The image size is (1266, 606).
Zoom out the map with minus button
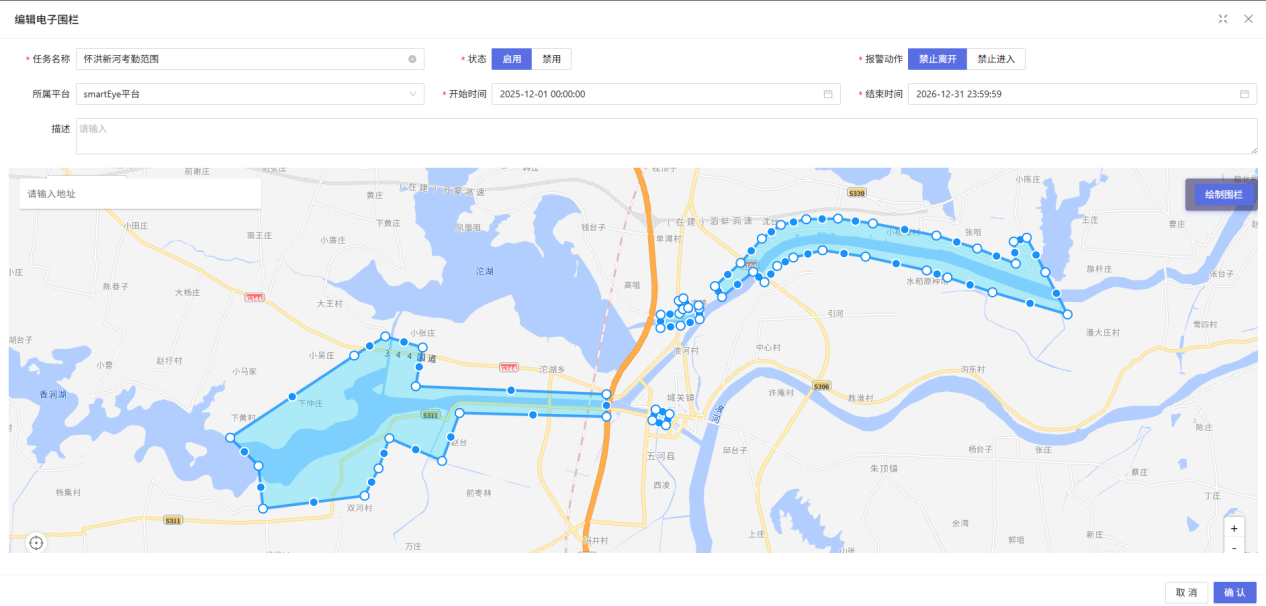coord(1234,547)
